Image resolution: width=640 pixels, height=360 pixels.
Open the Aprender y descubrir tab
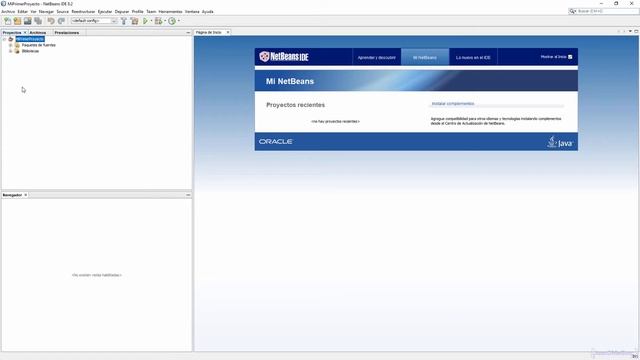[x=377, y=58]
